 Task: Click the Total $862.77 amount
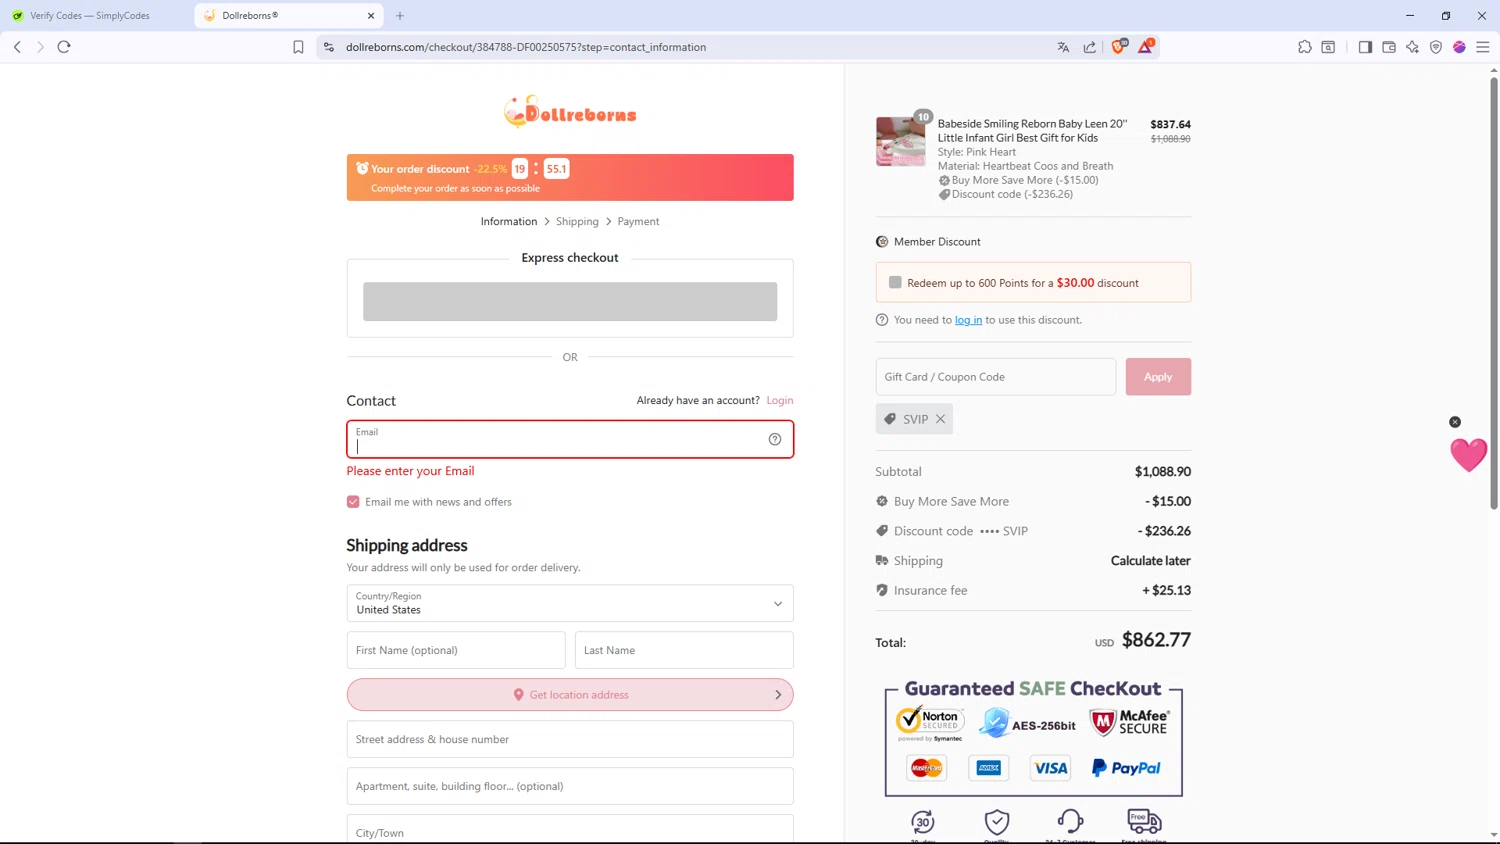[1156, 640]
